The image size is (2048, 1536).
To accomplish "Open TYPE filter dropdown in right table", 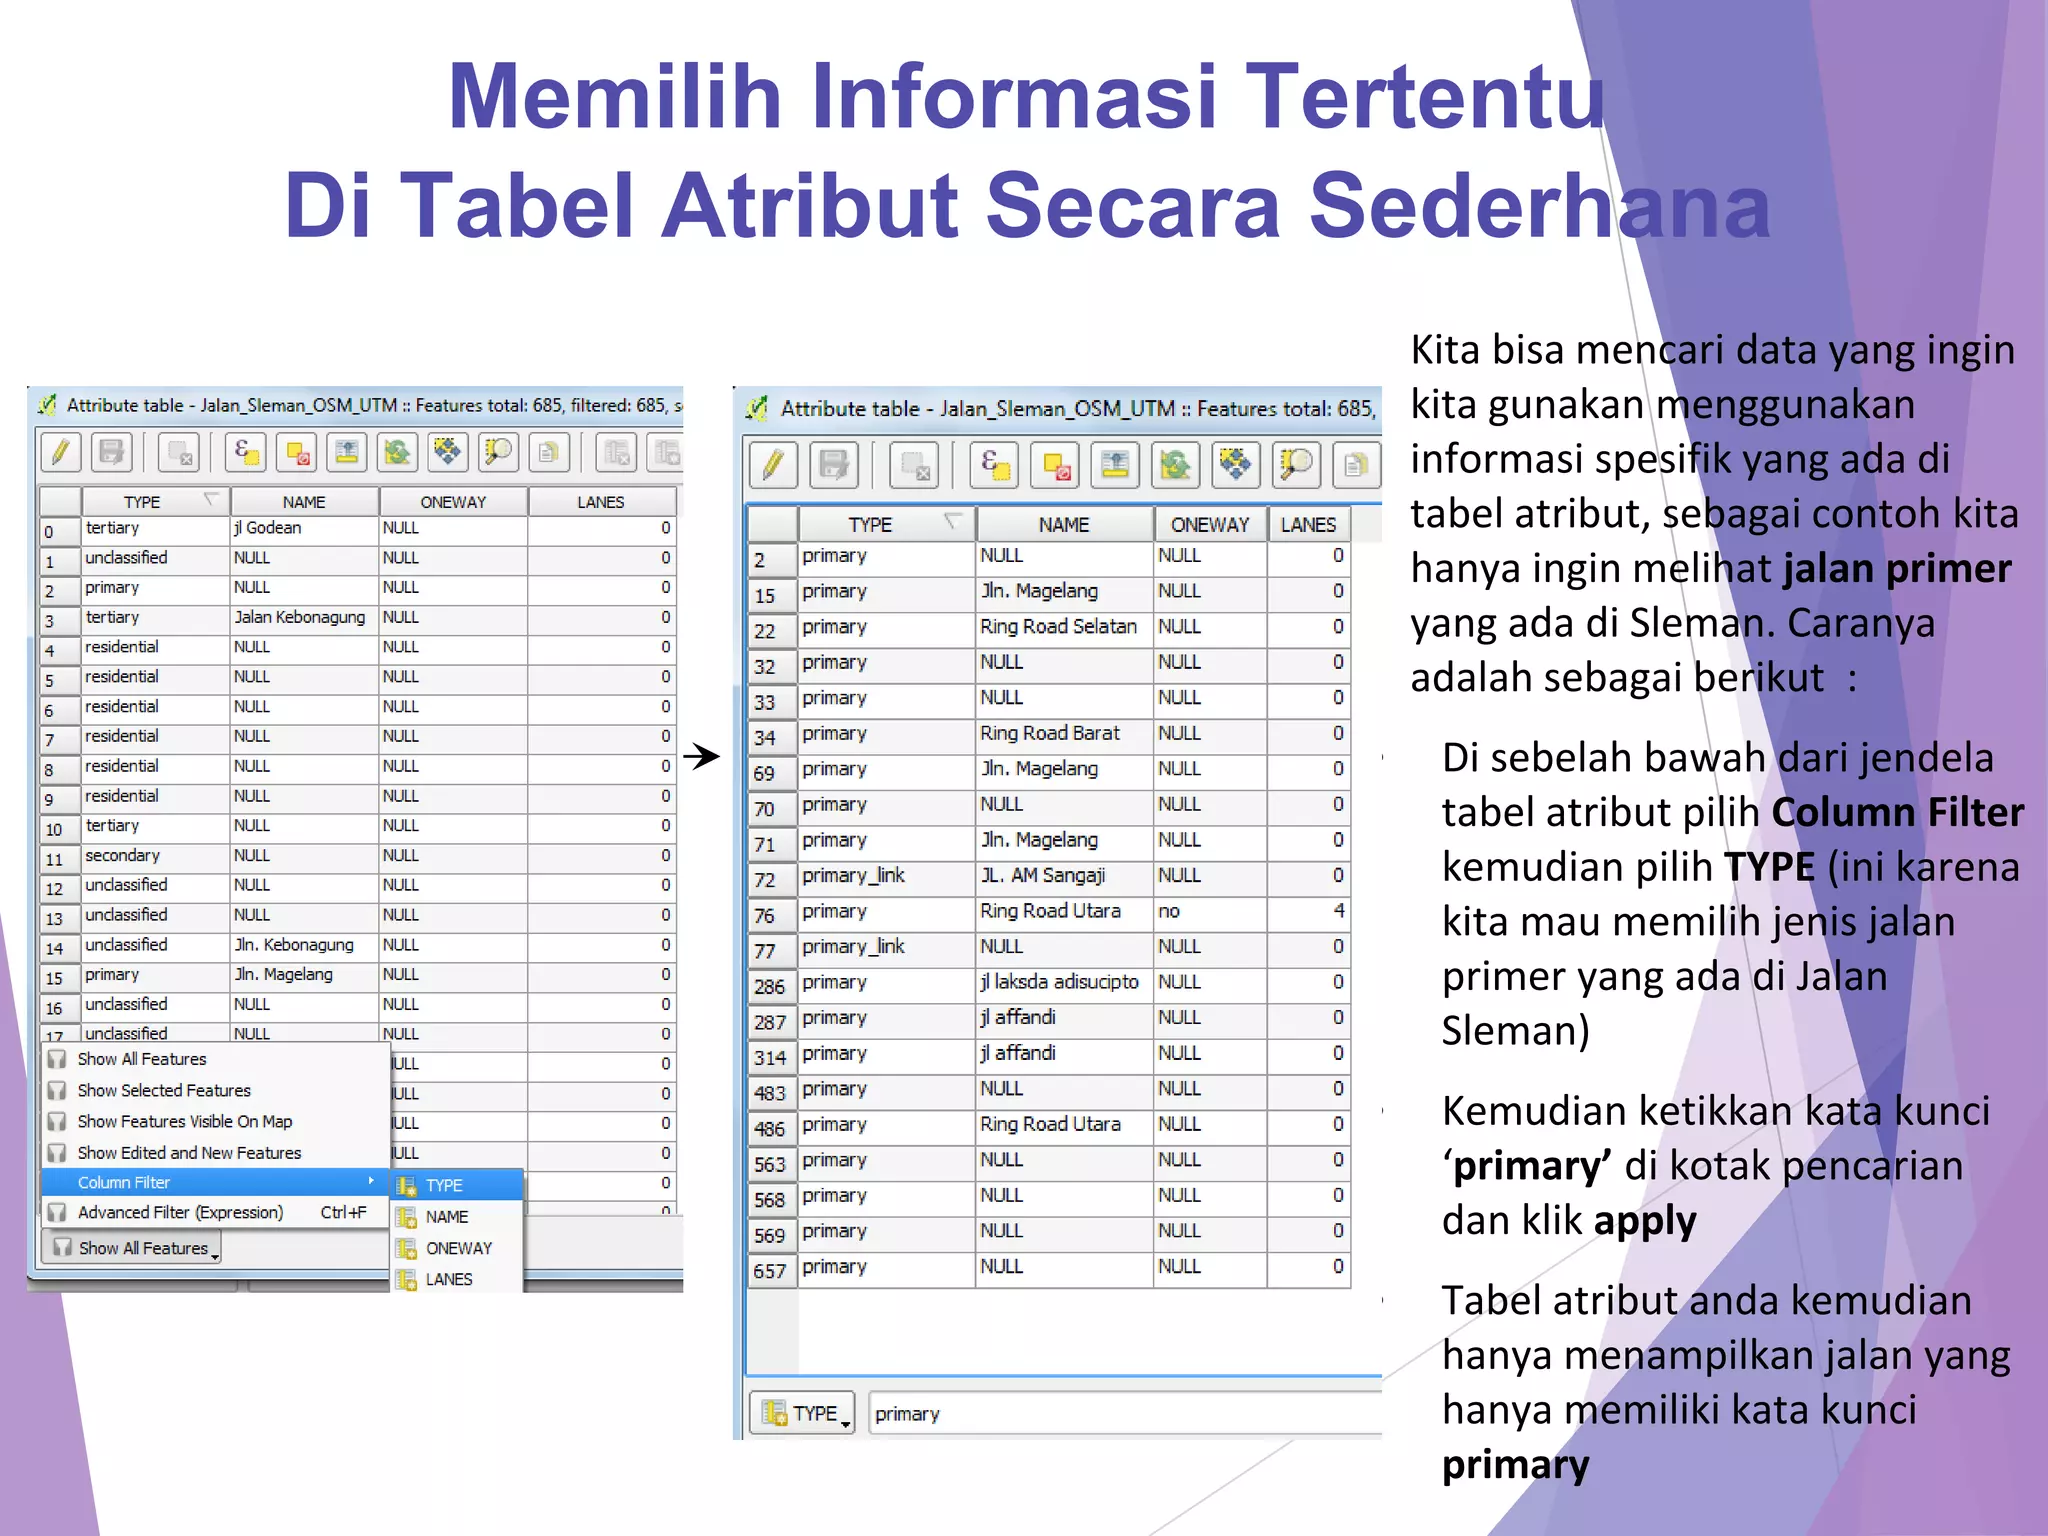I will pyautogui.click(x=802, y=1413).
